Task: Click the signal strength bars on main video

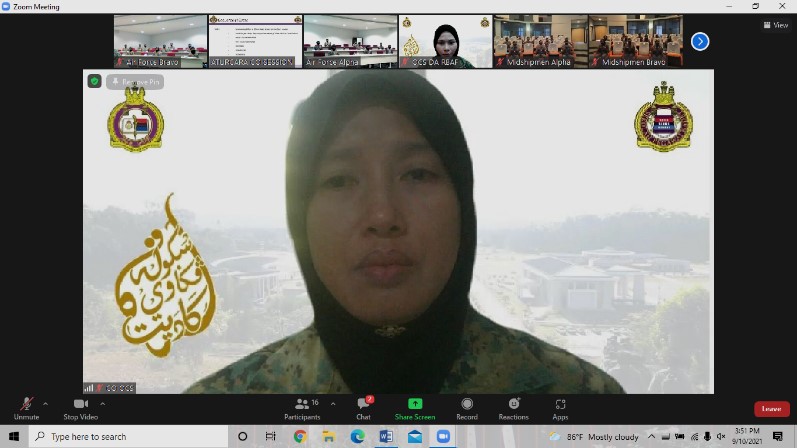Action: [89, 388]
